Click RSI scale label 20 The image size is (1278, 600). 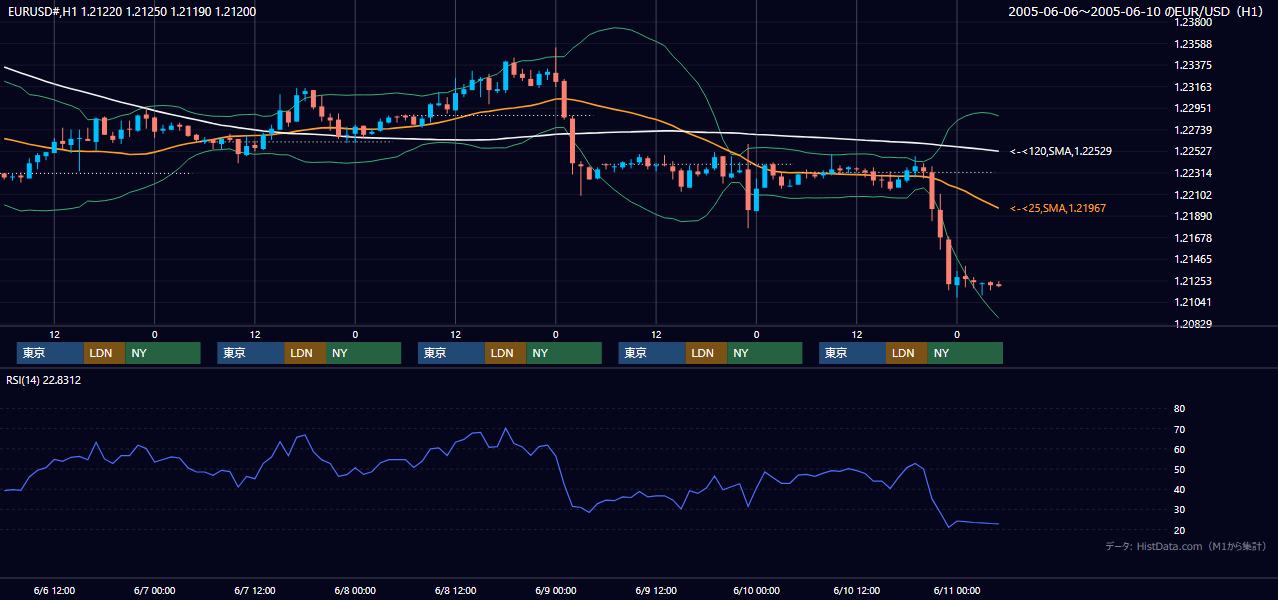(1180, 530)
